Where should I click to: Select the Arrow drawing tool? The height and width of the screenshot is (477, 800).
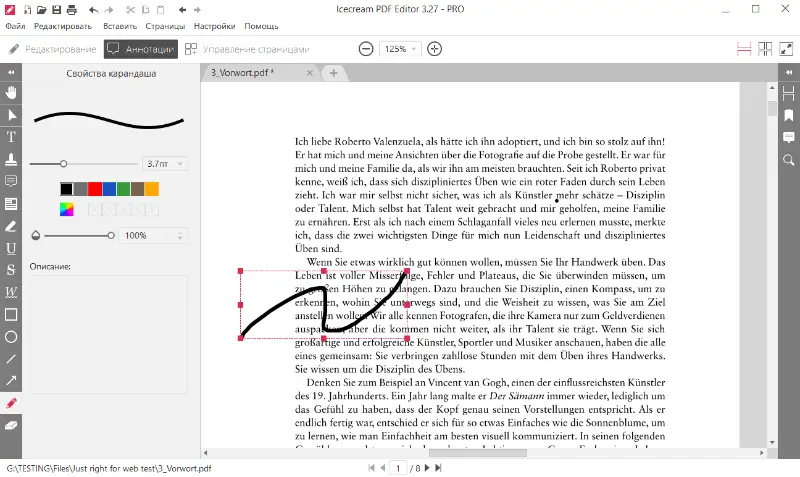11,381
